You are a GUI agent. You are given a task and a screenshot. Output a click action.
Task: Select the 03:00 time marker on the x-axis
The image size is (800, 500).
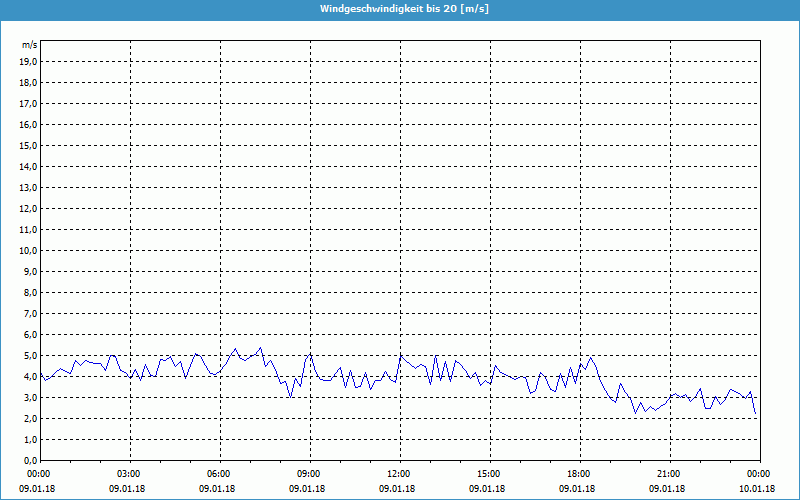tap(129, 474)
